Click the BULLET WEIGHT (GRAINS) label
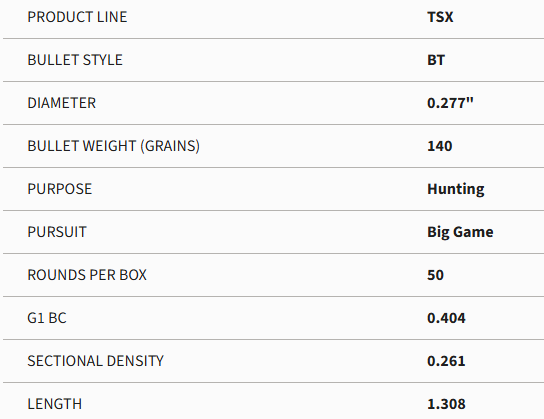 click(113, 146)
